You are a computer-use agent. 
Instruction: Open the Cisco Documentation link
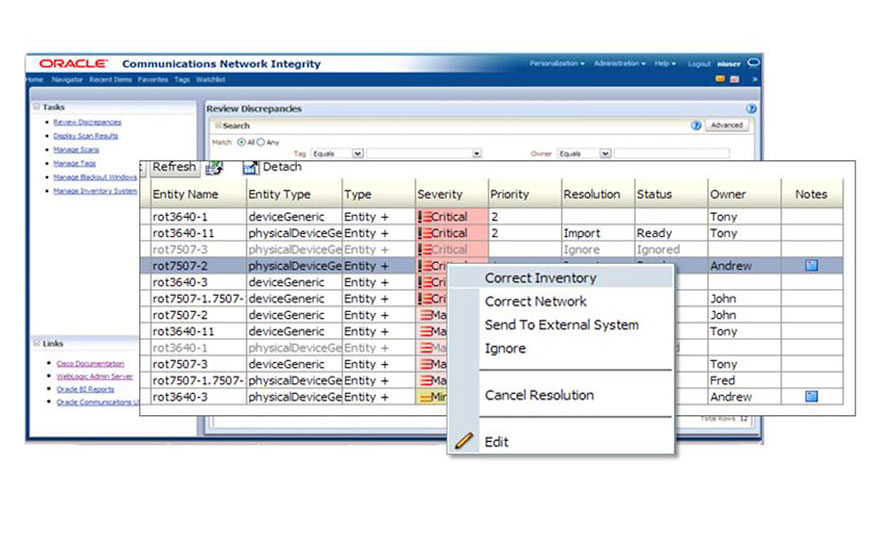90,364
